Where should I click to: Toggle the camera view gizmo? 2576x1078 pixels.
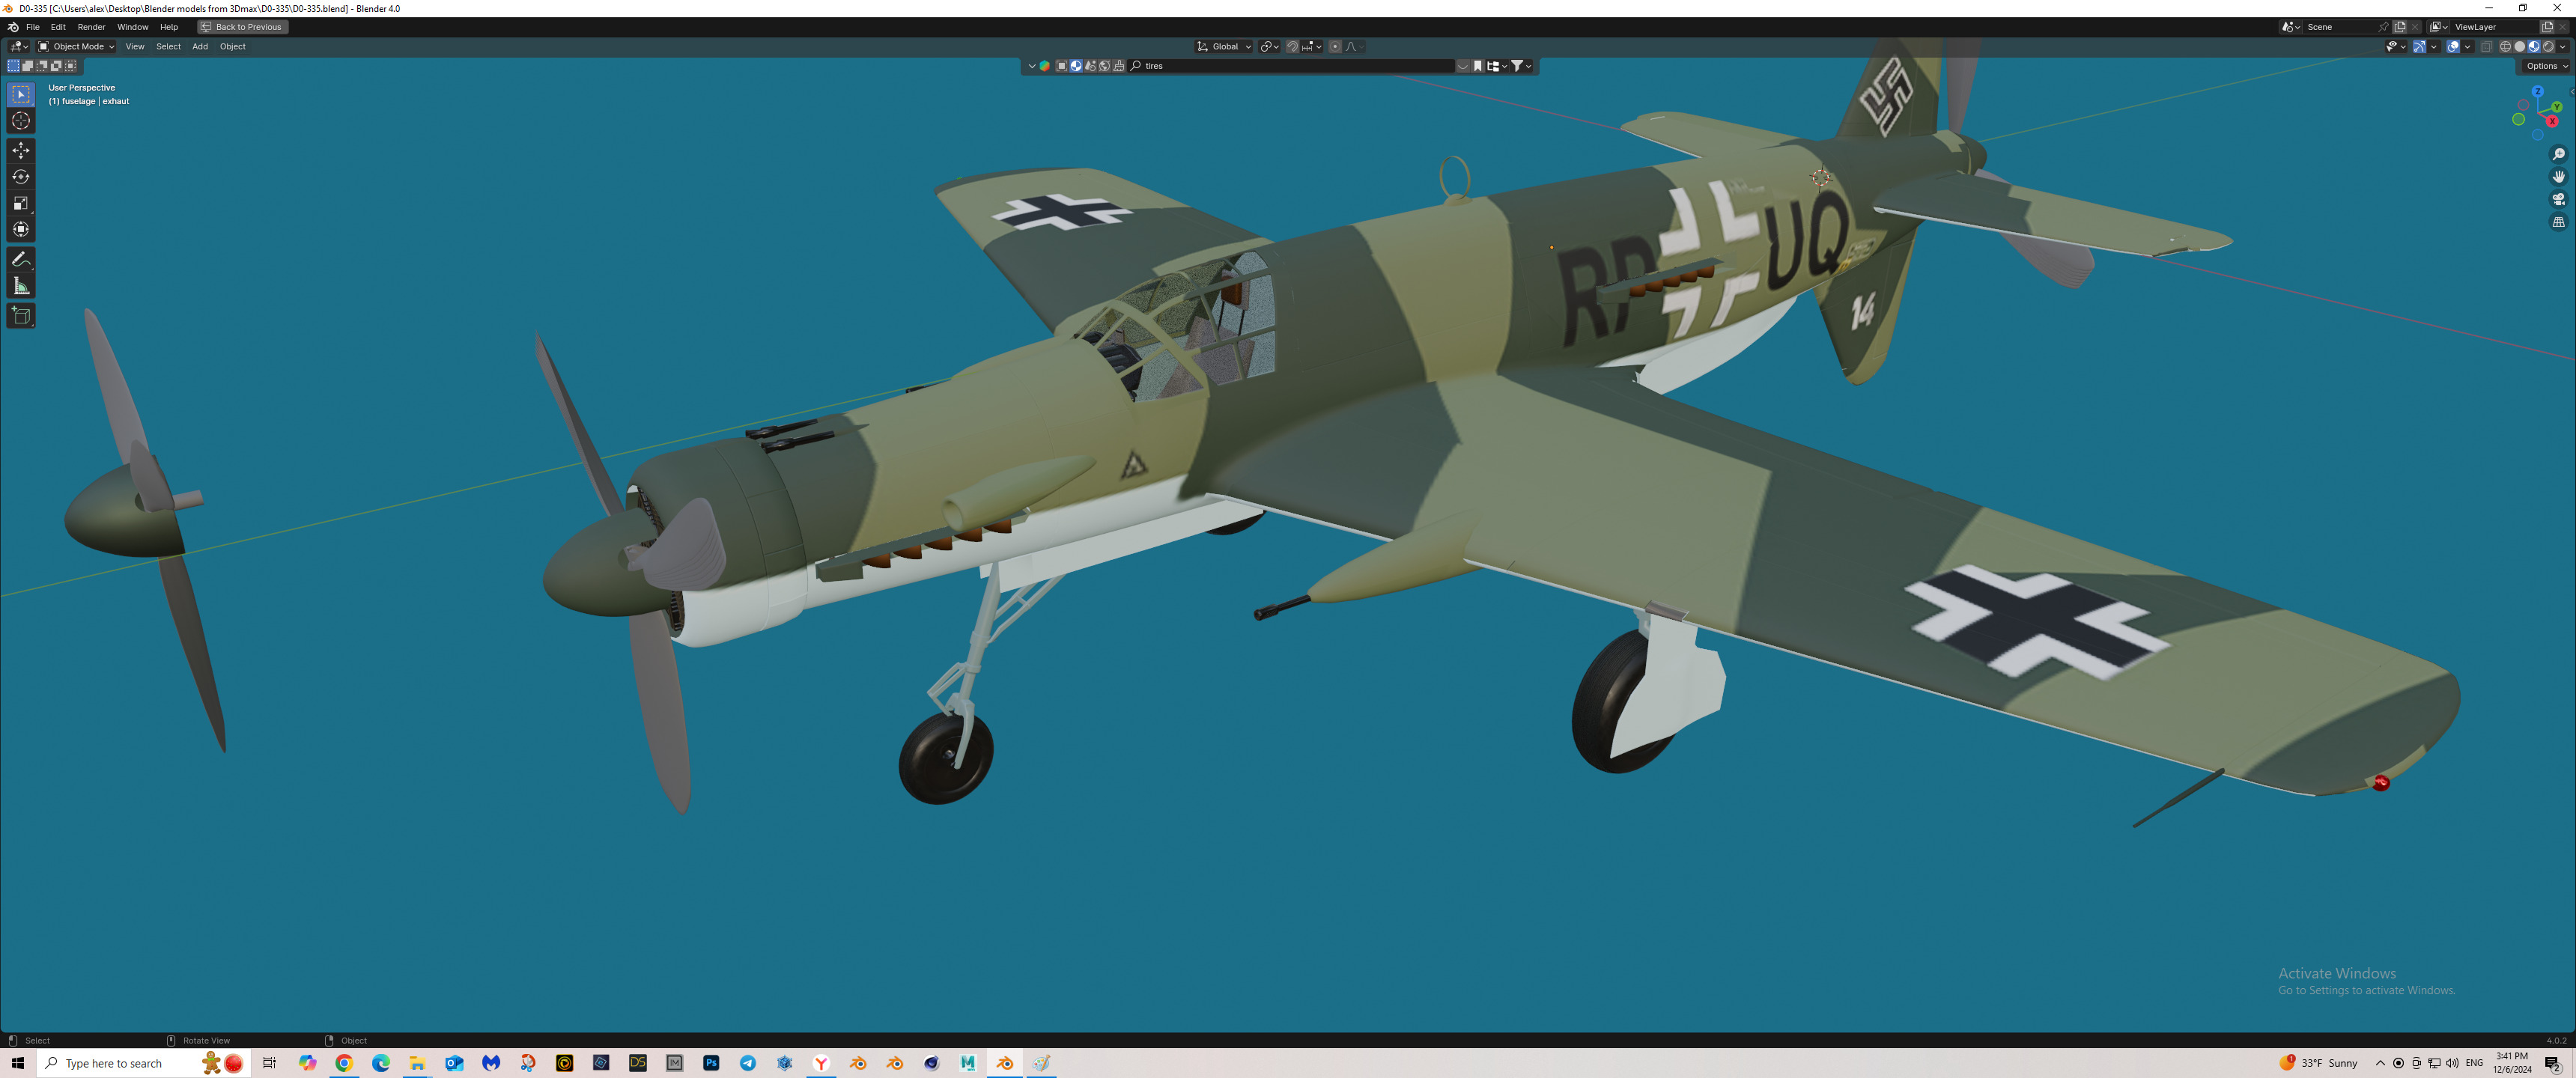(x=2559, y=200)
